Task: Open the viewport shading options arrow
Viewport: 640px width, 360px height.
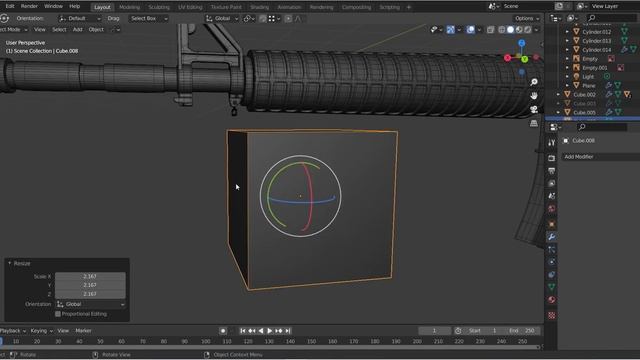Action: pos(536,30)
